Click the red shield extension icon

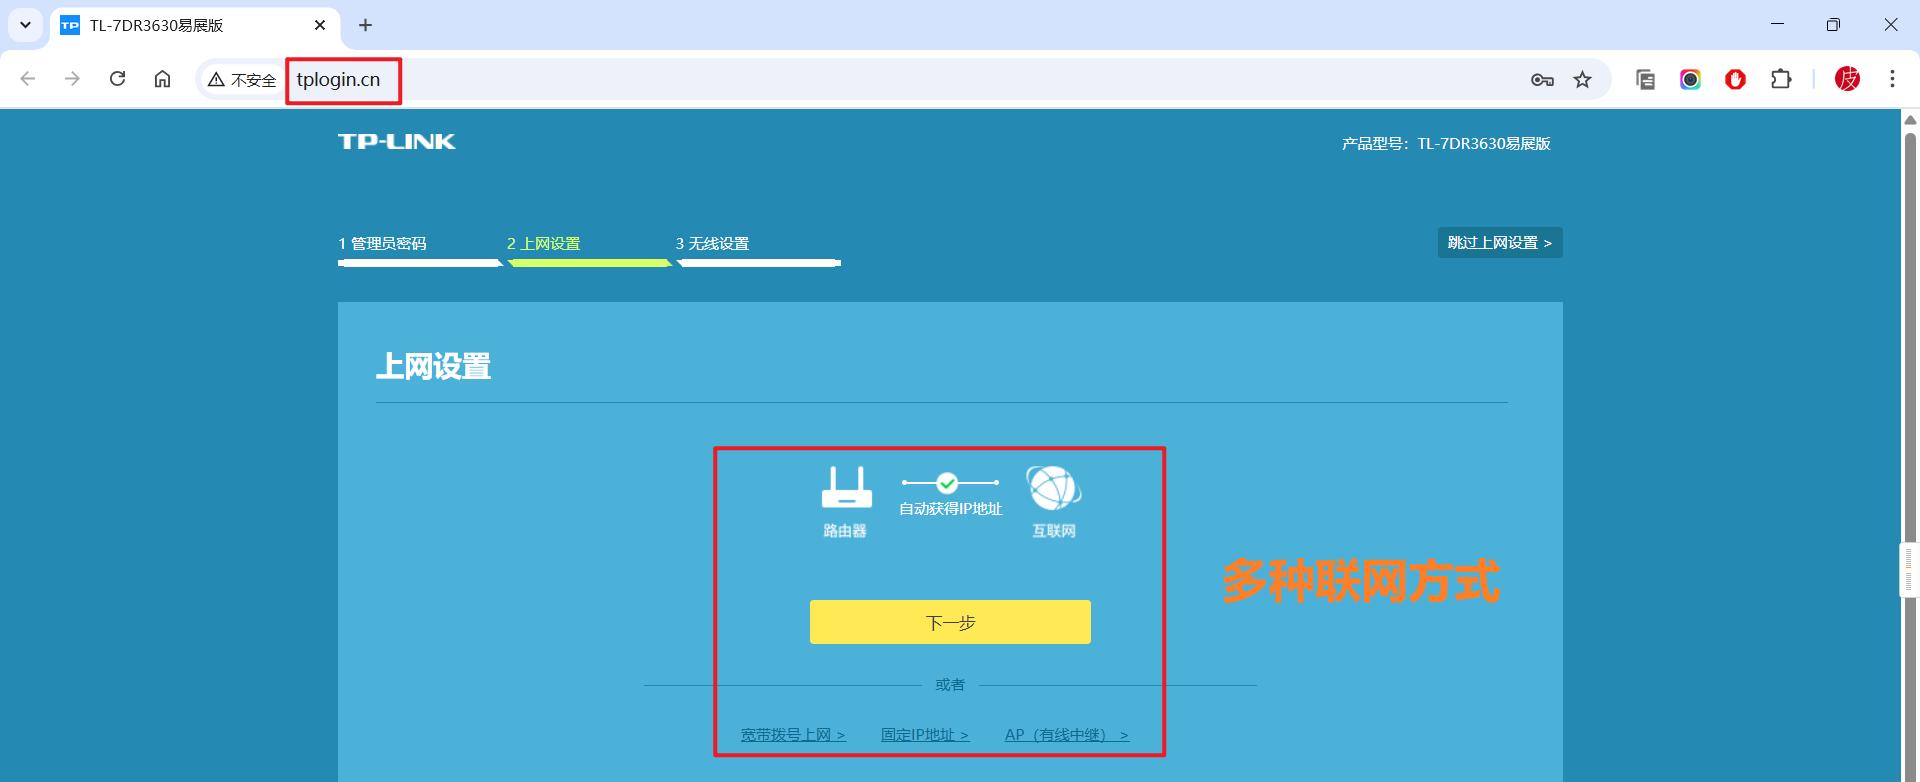[1735, 80]
